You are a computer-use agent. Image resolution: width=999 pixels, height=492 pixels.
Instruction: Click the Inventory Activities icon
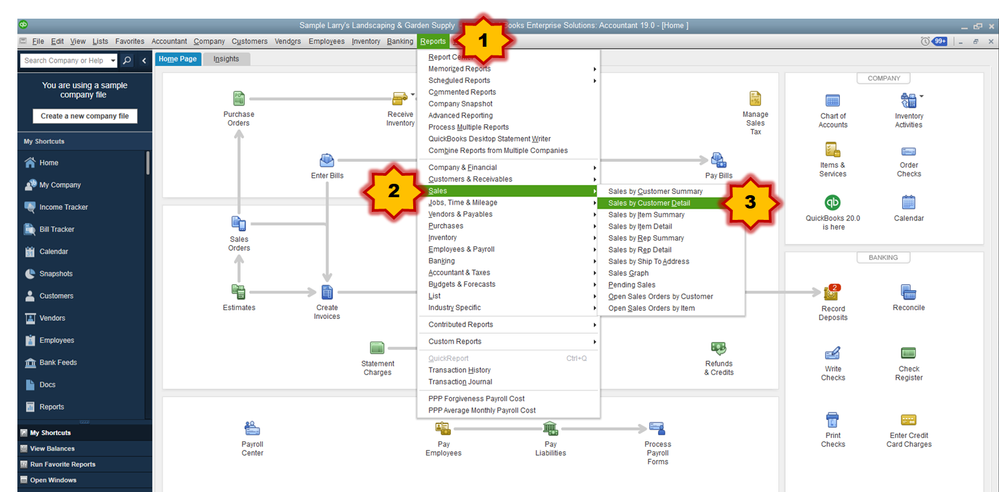908,101
